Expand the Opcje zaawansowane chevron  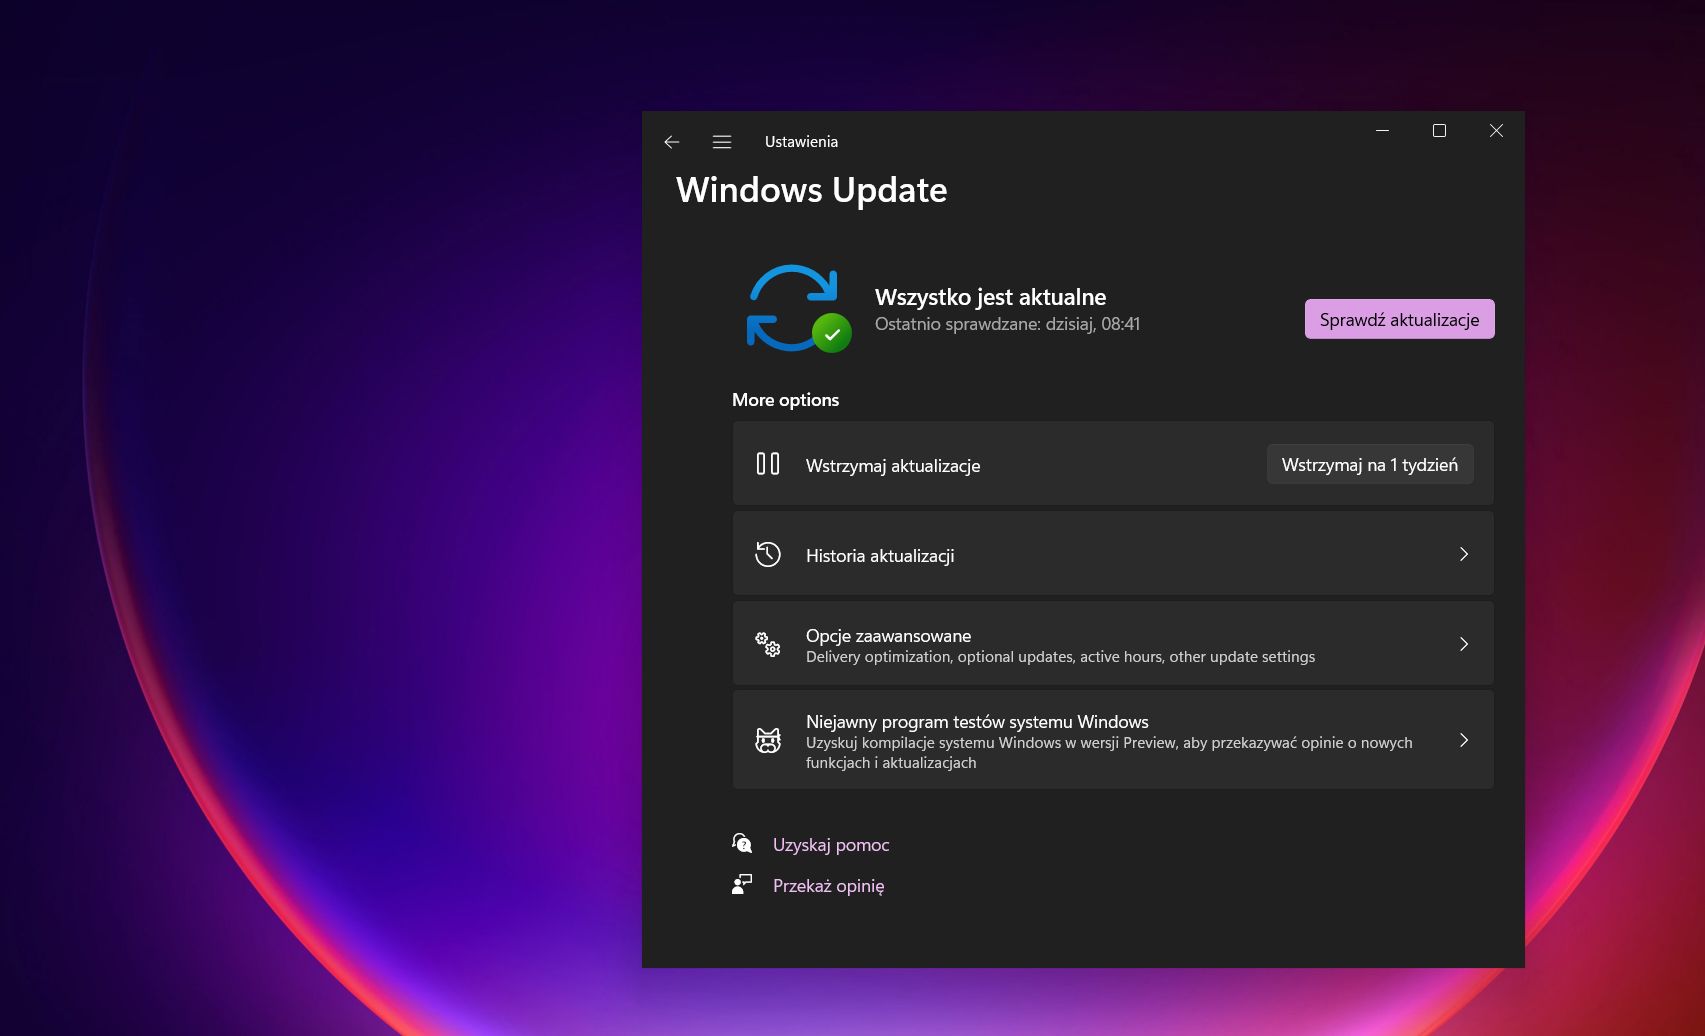tap(1463, 644)
